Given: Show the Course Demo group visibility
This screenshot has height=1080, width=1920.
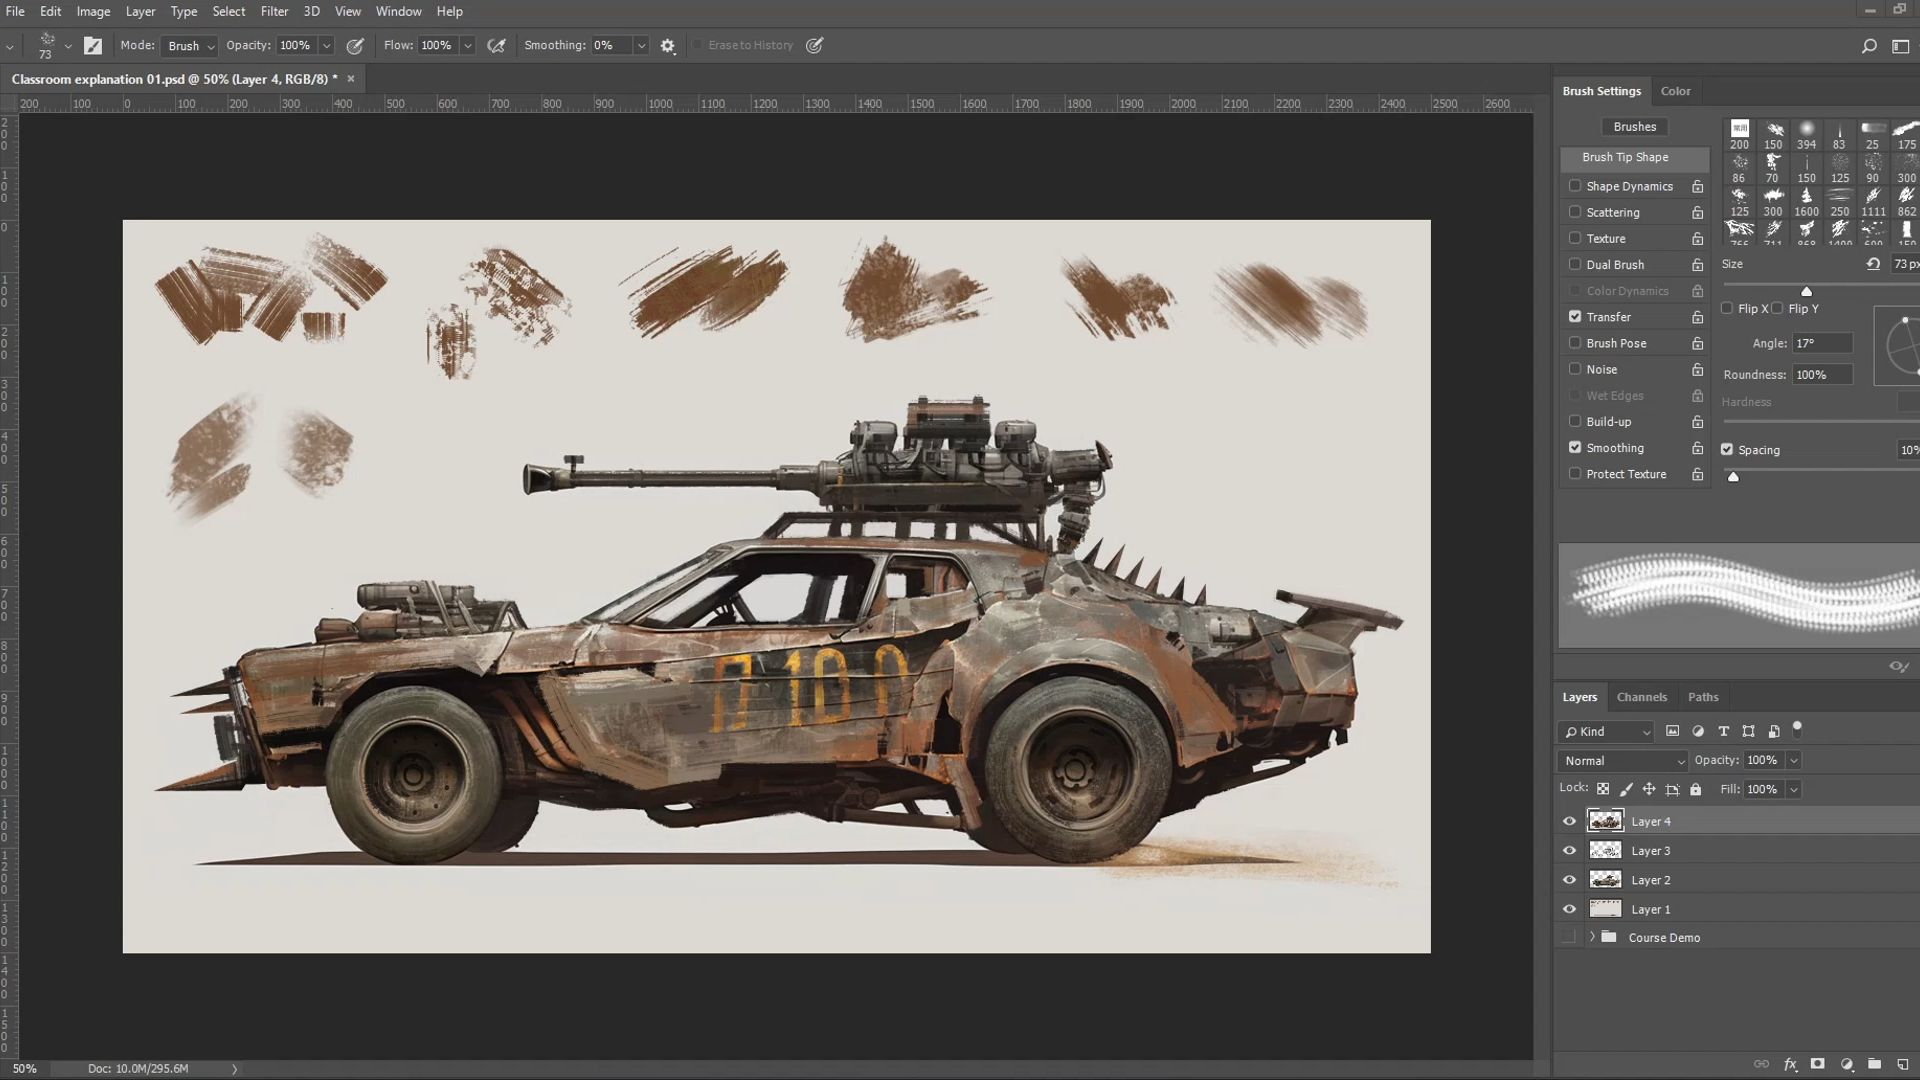Looking at the screenshot, I should (x=1569, y=937).
